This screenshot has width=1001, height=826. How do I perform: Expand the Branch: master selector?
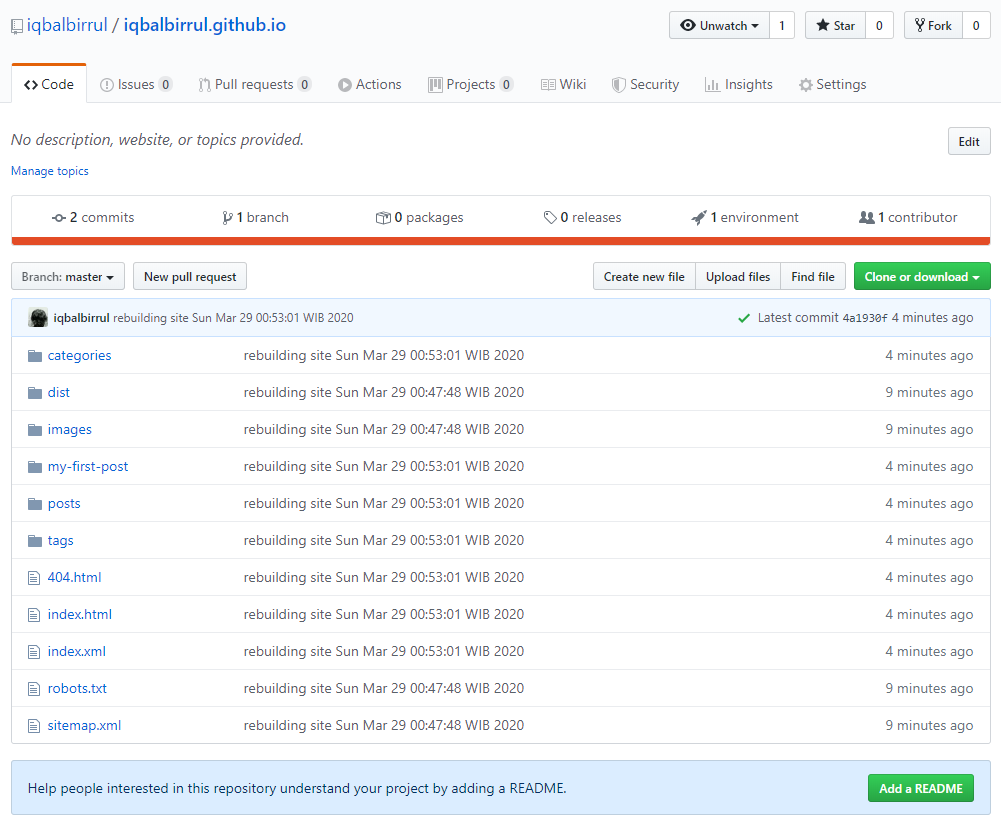(x=68, y=277)
